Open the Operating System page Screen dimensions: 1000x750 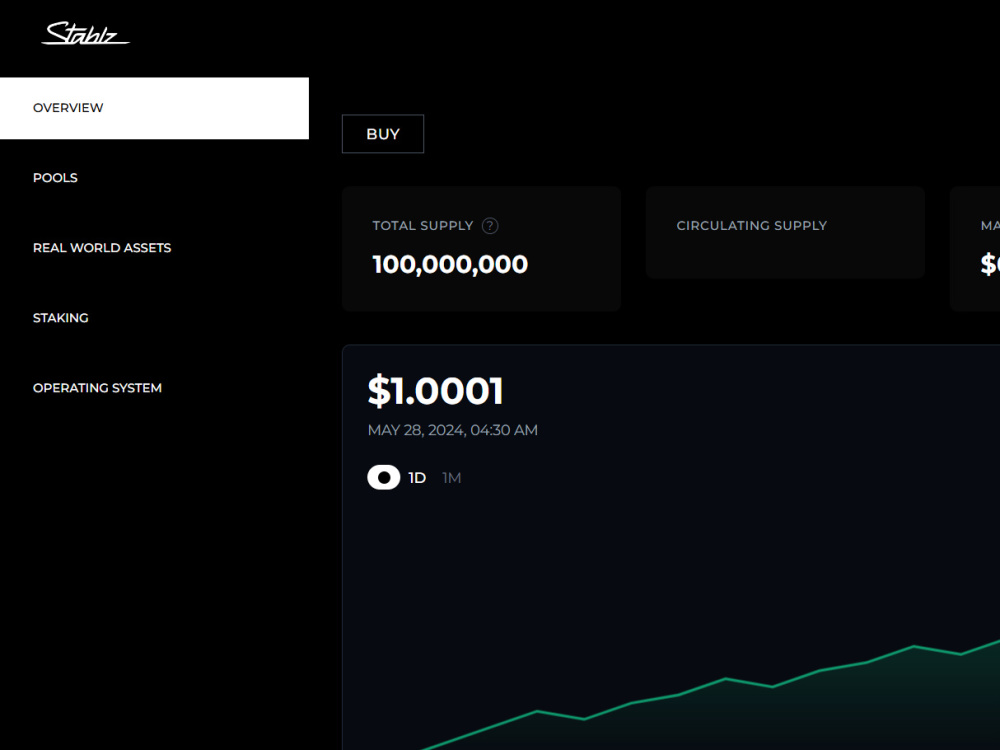point(98,388)
